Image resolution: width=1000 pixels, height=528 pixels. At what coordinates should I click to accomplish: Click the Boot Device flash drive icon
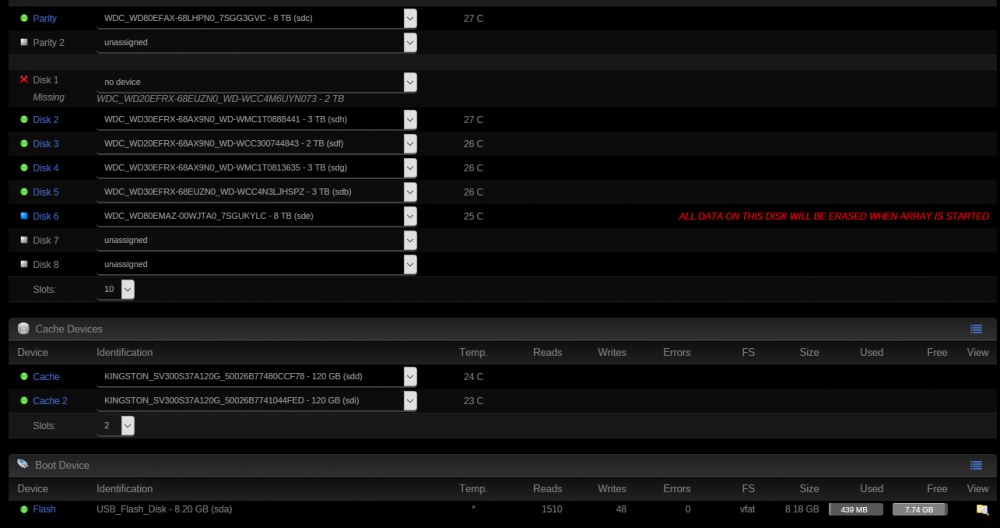pos(23,464)
